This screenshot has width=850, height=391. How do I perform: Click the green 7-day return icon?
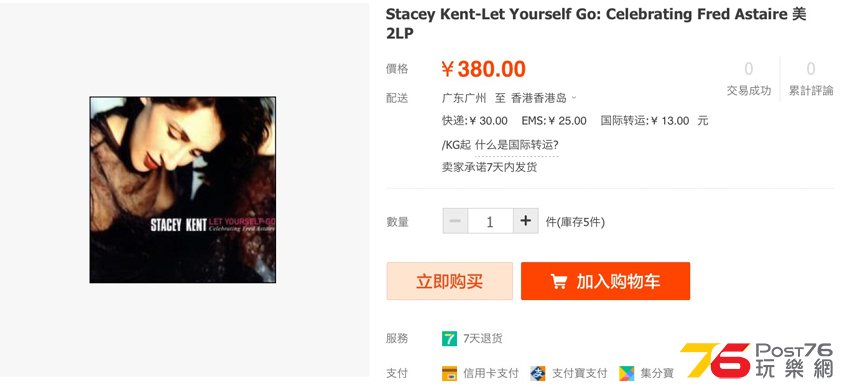click(x=449, y=339)
